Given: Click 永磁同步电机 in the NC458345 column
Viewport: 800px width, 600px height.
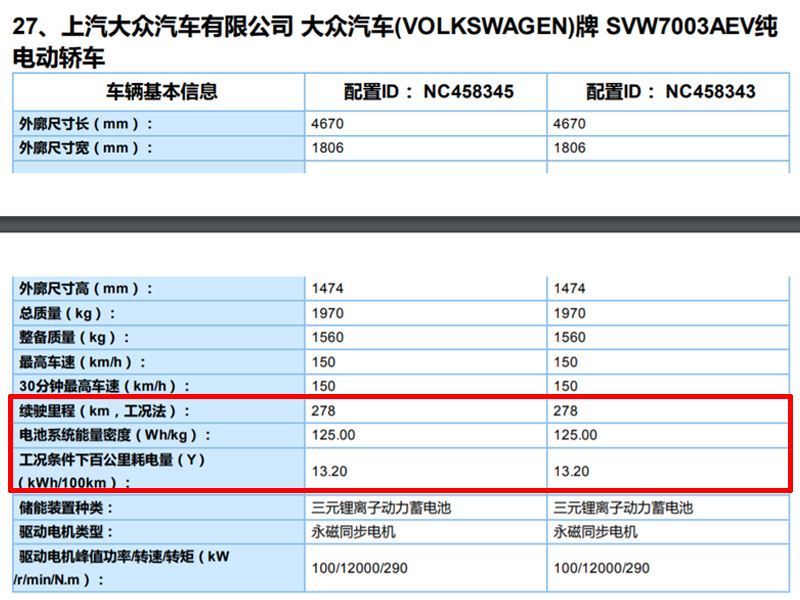Looking at the screenshot, I should click(354, 532).
